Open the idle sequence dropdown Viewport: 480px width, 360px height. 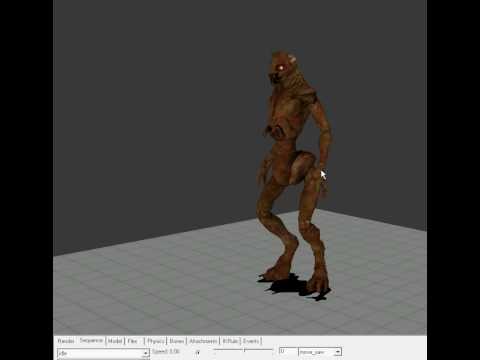click(103, 353)
